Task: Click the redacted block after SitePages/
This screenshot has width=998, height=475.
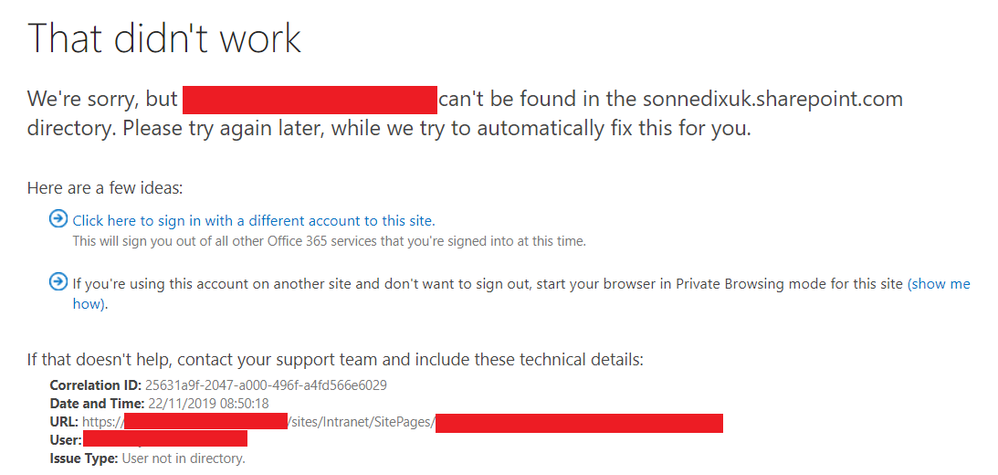Action: coord(579,422)
